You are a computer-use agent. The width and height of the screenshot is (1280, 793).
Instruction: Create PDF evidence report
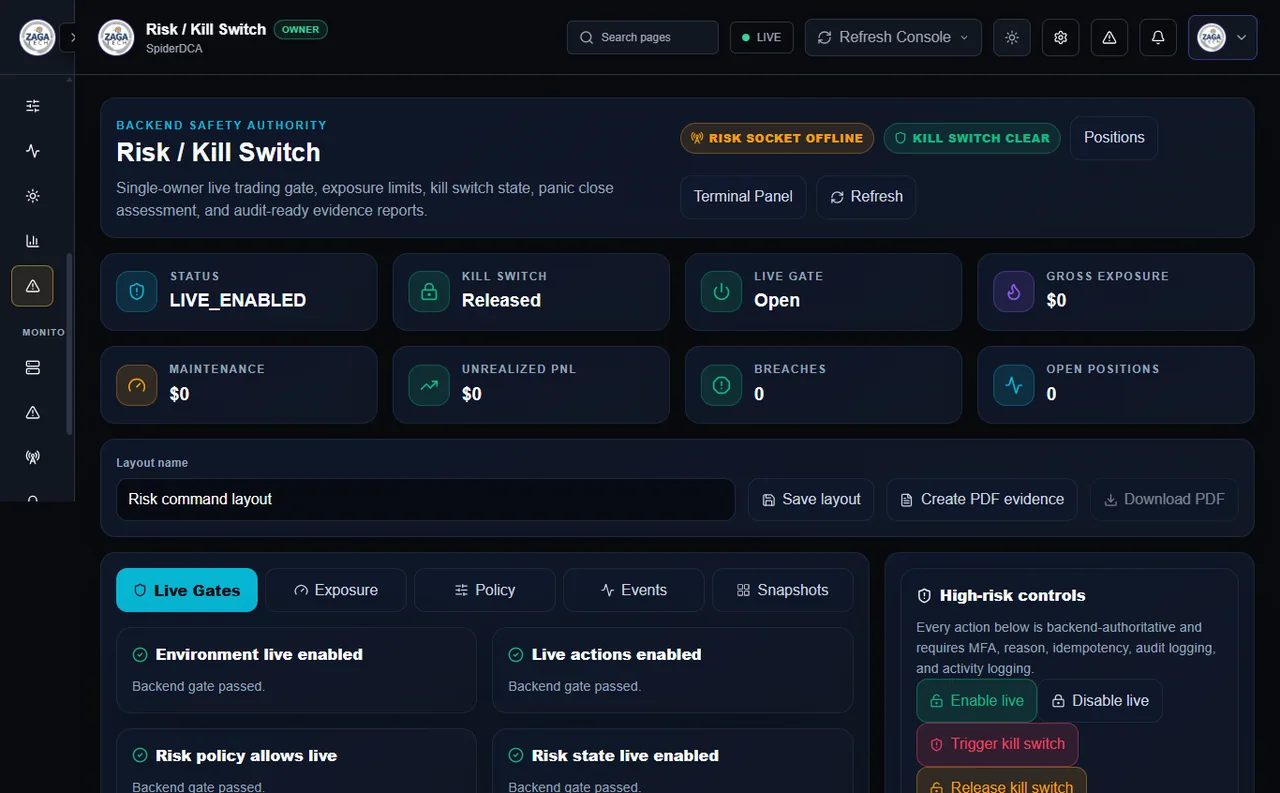(x=982, y=499)
